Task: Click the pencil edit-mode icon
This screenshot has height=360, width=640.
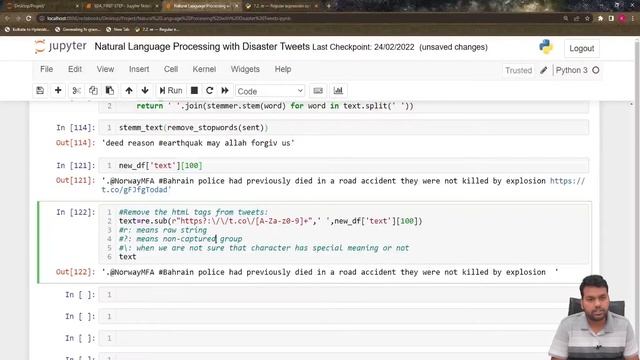Action: tap(544, 70)
